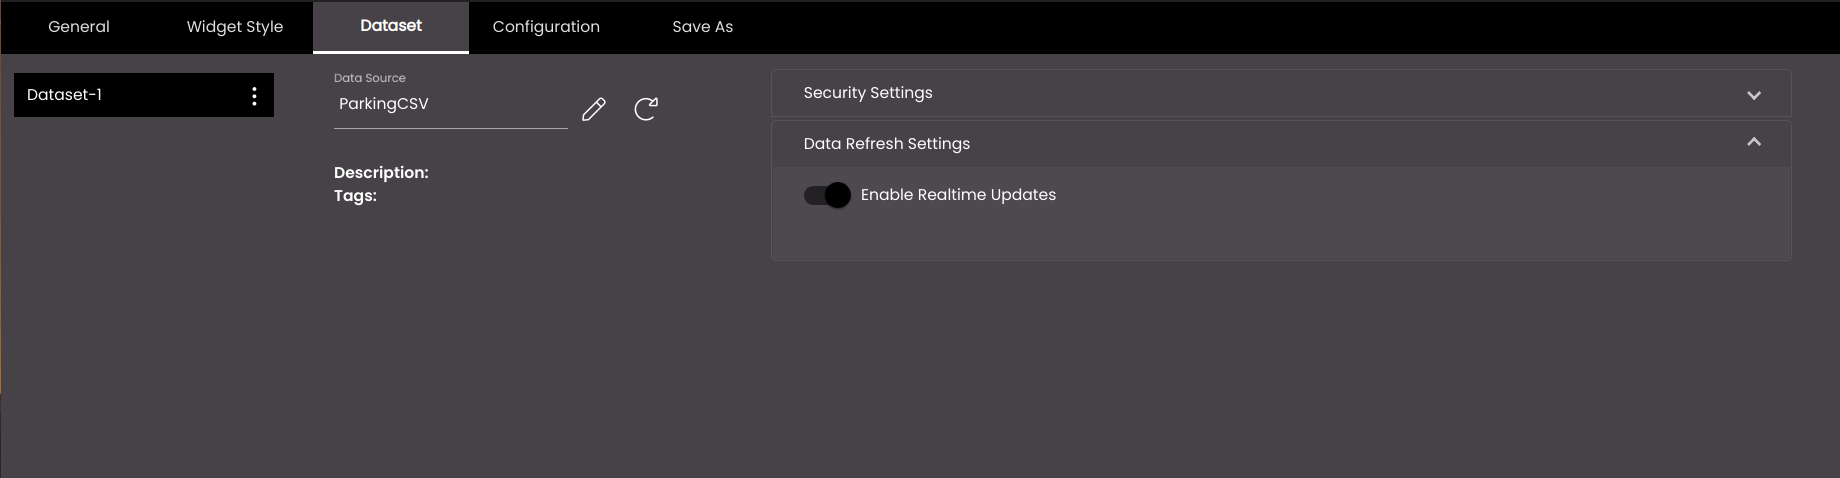This screenshot has width=1840, height=478.
Task: Switch to the General tab
Action: [x=79, y=27]
